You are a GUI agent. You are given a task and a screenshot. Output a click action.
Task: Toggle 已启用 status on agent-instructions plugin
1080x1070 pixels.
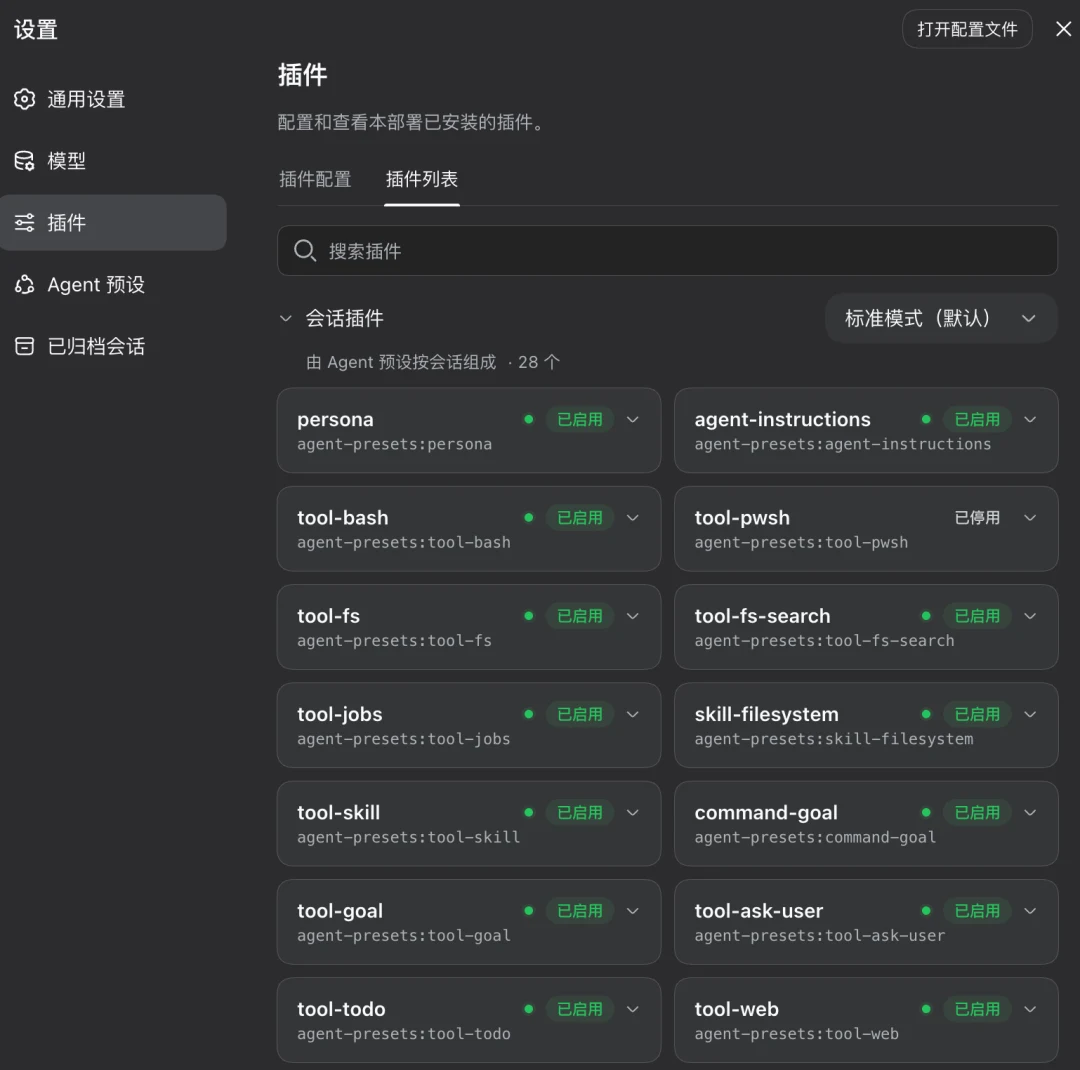pyautogui.click(x=977, y=420)
